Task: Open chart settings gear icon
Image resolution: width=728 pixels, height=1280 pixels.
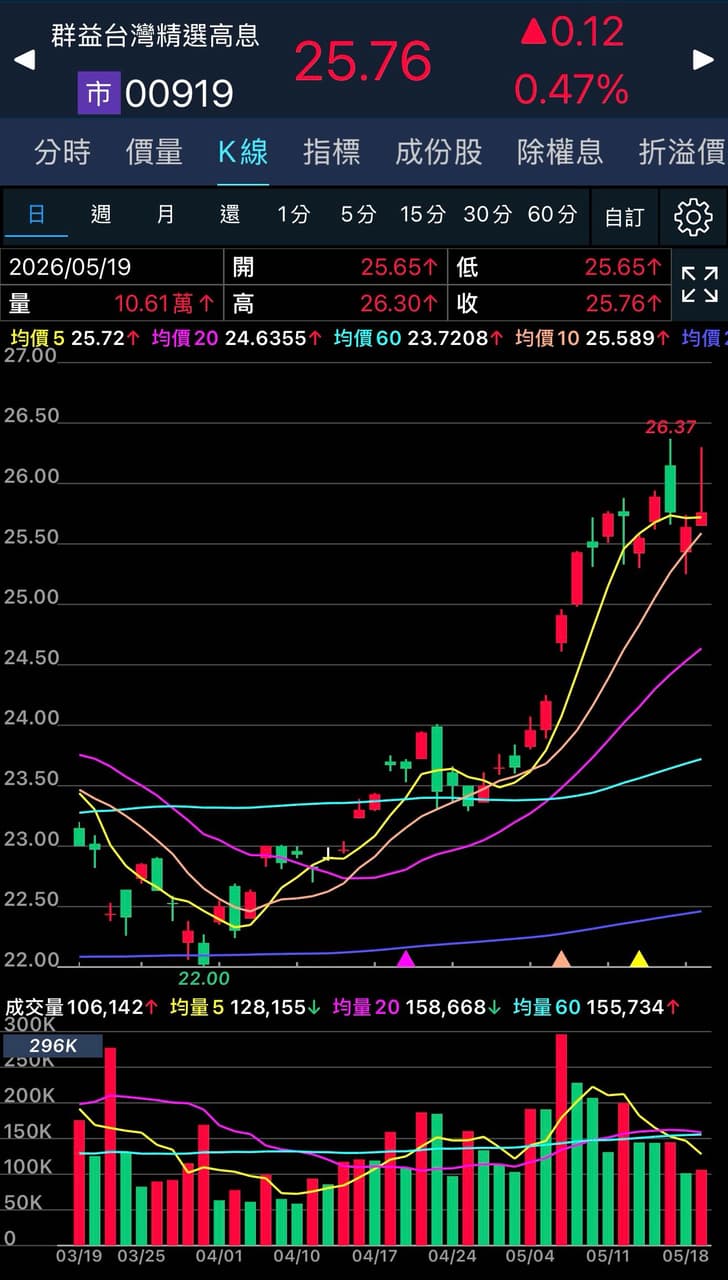Action: coord(693,216)
